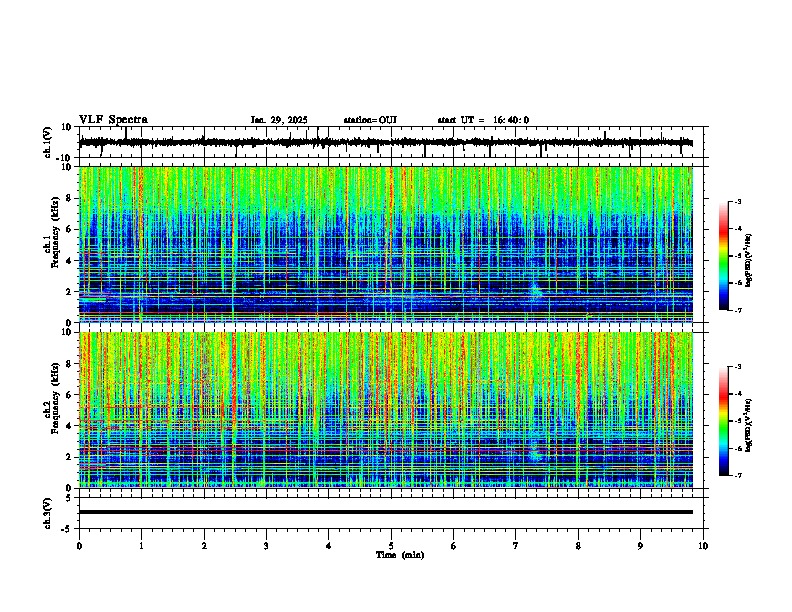Viewport: 792px width, 612px height.
Task: Click the '4' kHz tick on ch.2 axis
Action: pos(69,426)
